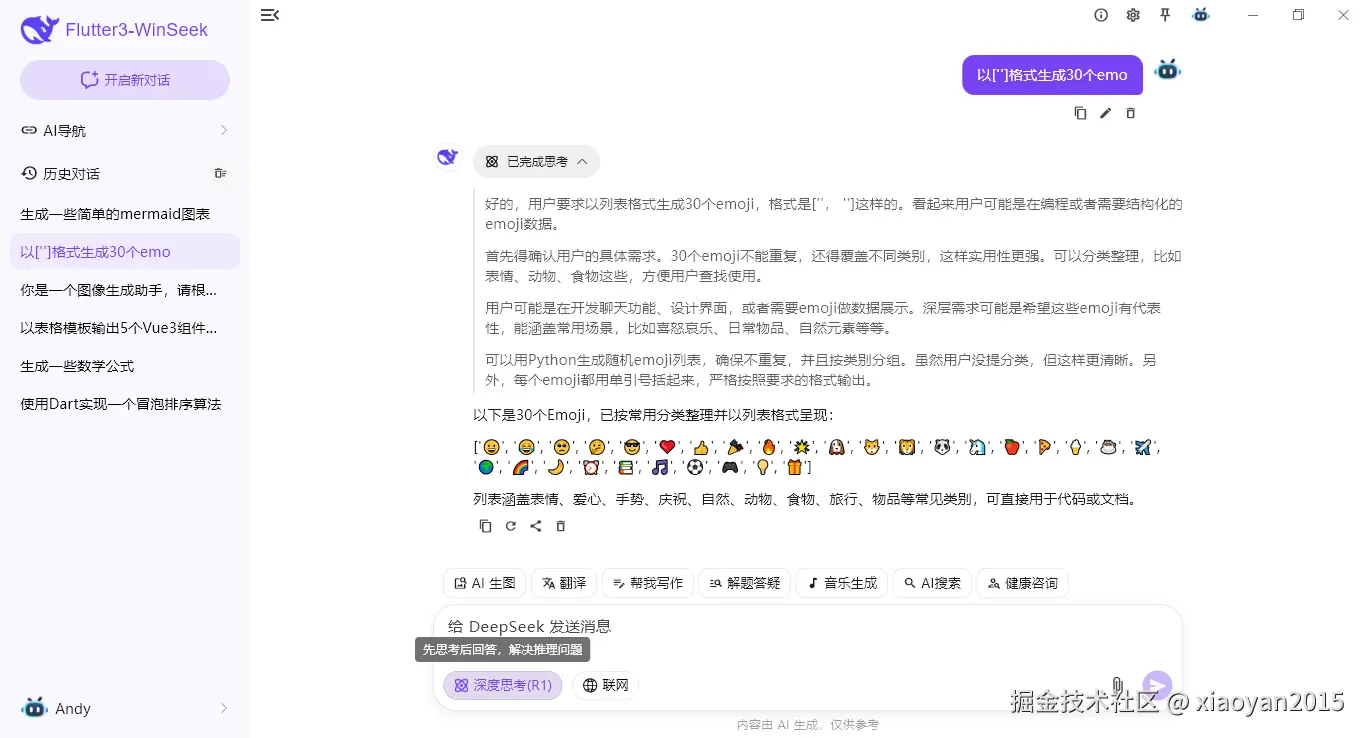
Task: Click the info icon in the title bar
Action: [x=1101, y=15]
